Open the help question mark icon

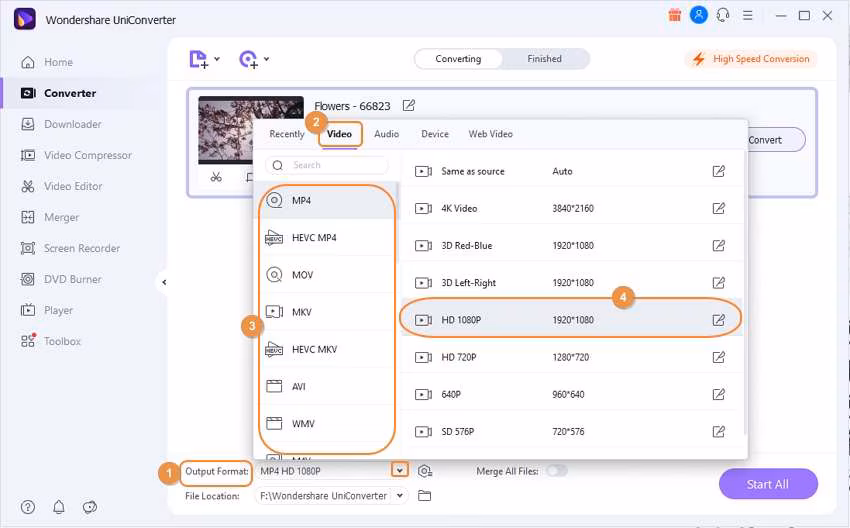coord(28,507)
